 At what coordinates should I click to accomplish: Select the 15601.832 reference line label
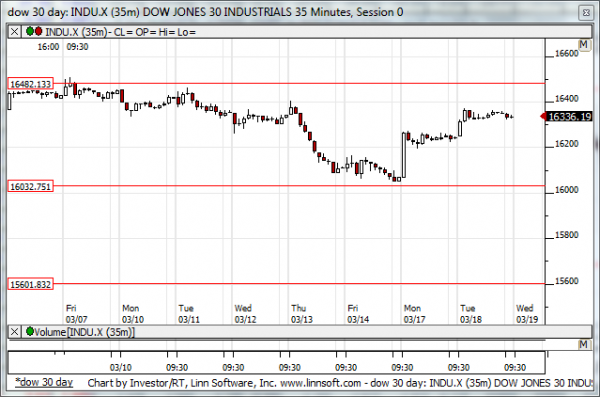point(31,284)
